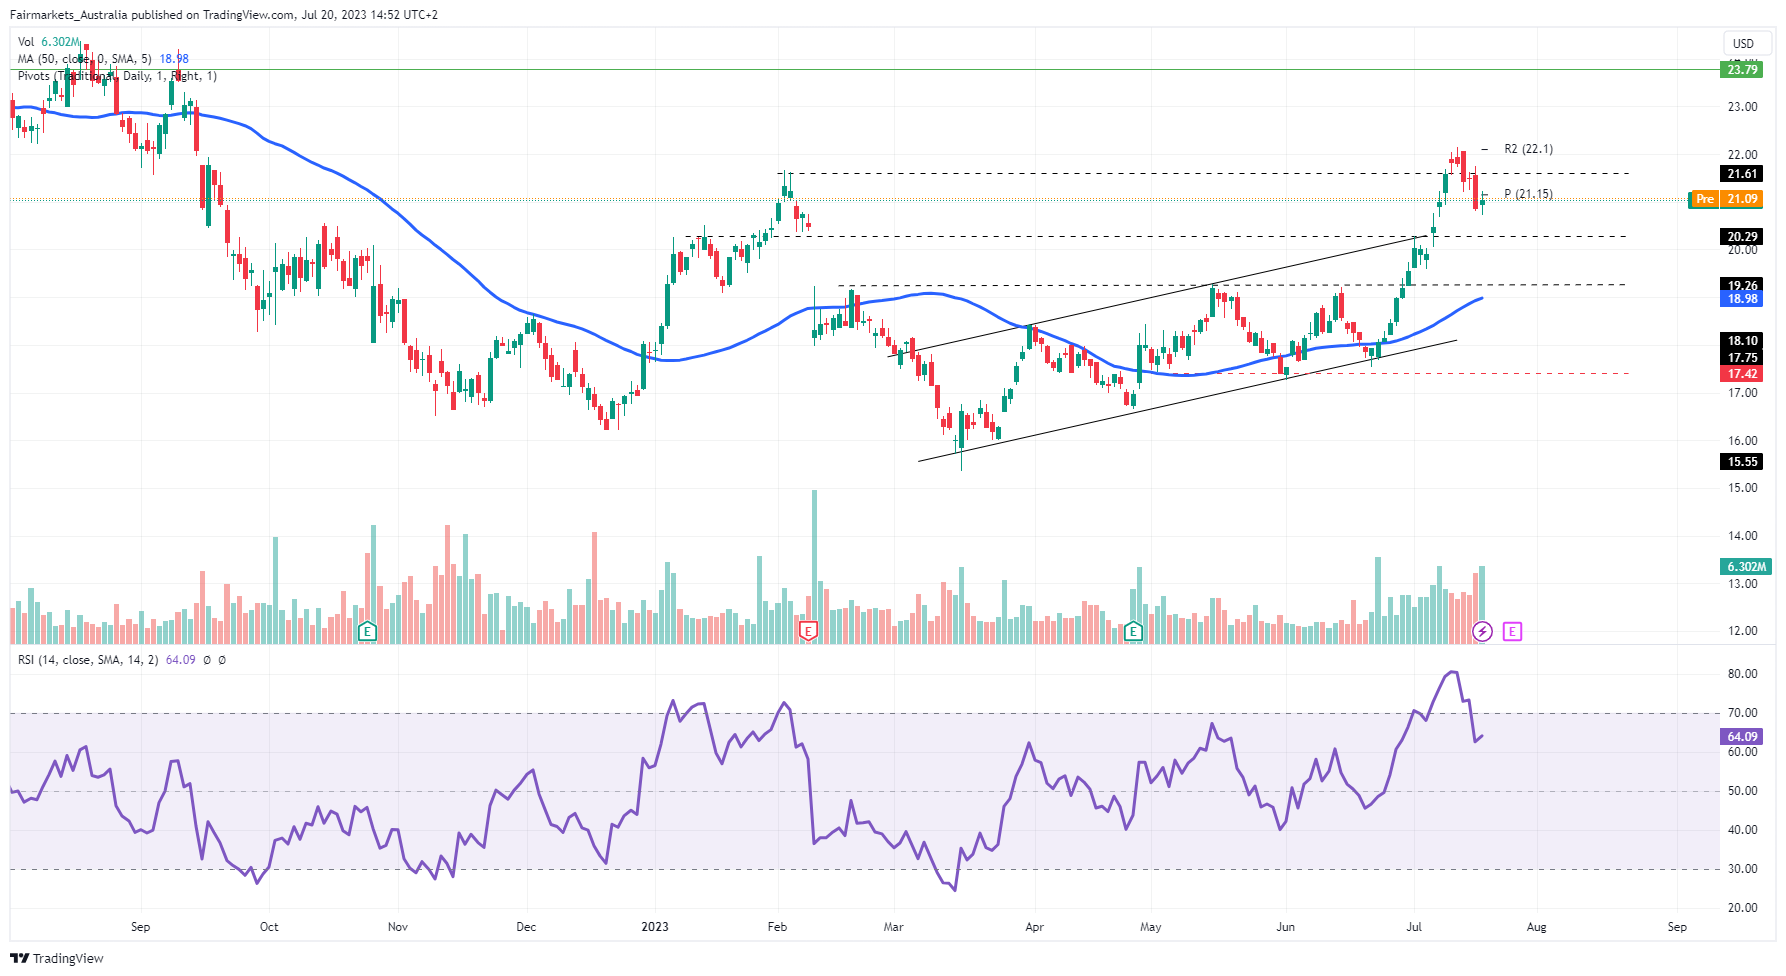The height and width of the screenshot is (976, 1786).
Task: Click the blue 18.98 moving average label
Action: tap(1742, 299)
